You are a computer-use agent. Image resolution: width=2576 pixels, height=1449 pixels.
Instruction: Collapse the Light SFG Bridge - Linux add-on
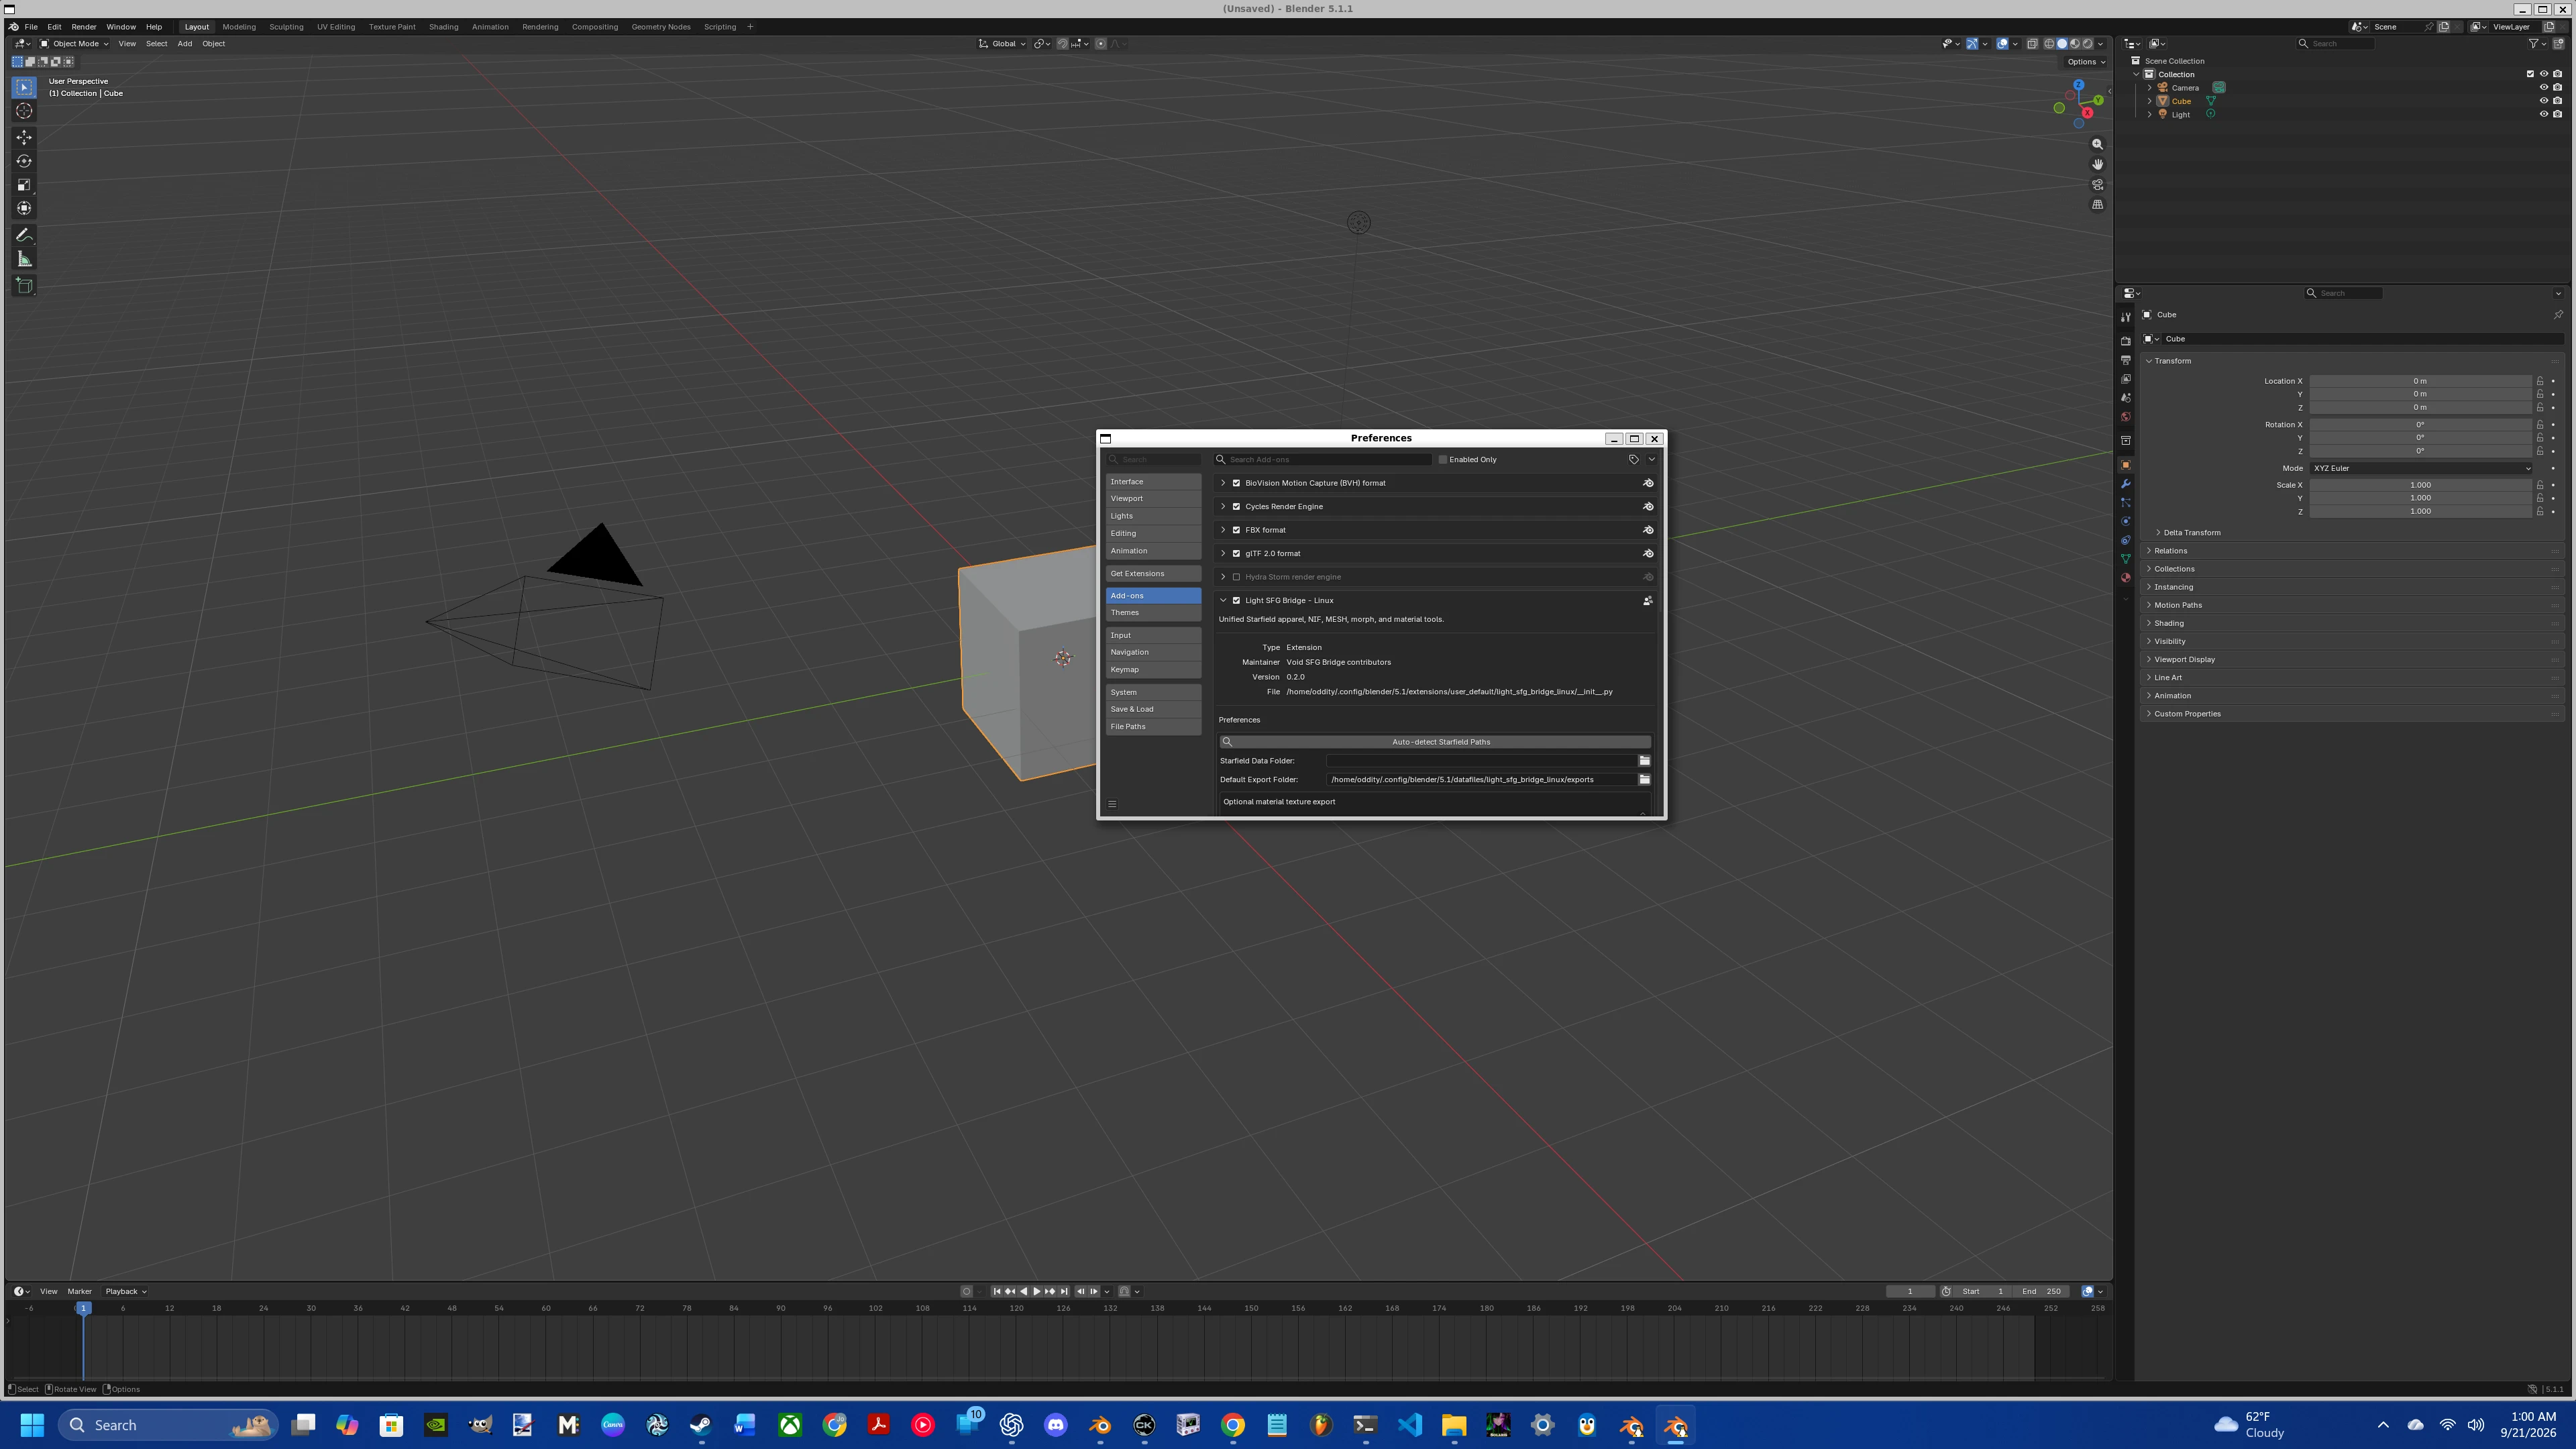tap(1223, 601)
